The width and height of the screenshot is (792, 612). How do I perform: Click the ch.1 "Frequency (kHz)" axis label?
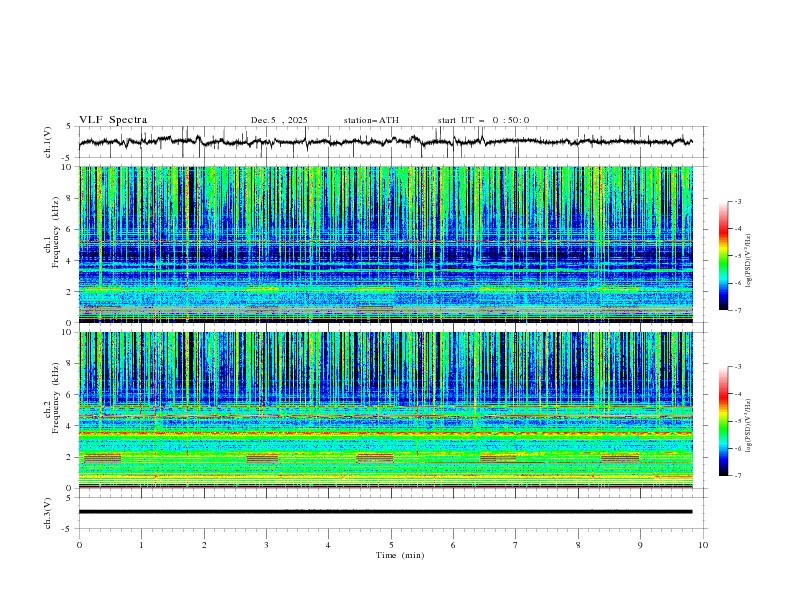[x=56, y=233]
